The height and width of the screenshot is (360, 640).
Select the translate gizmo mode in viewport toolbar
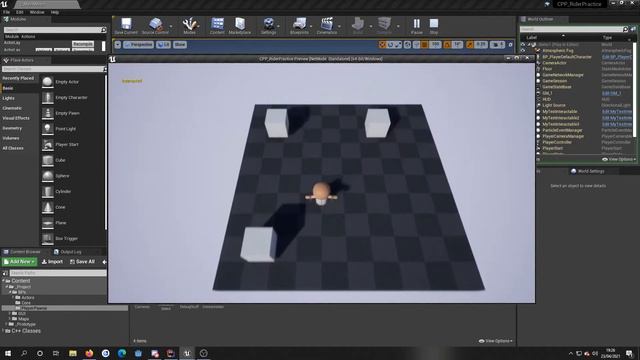pos(382,44)
